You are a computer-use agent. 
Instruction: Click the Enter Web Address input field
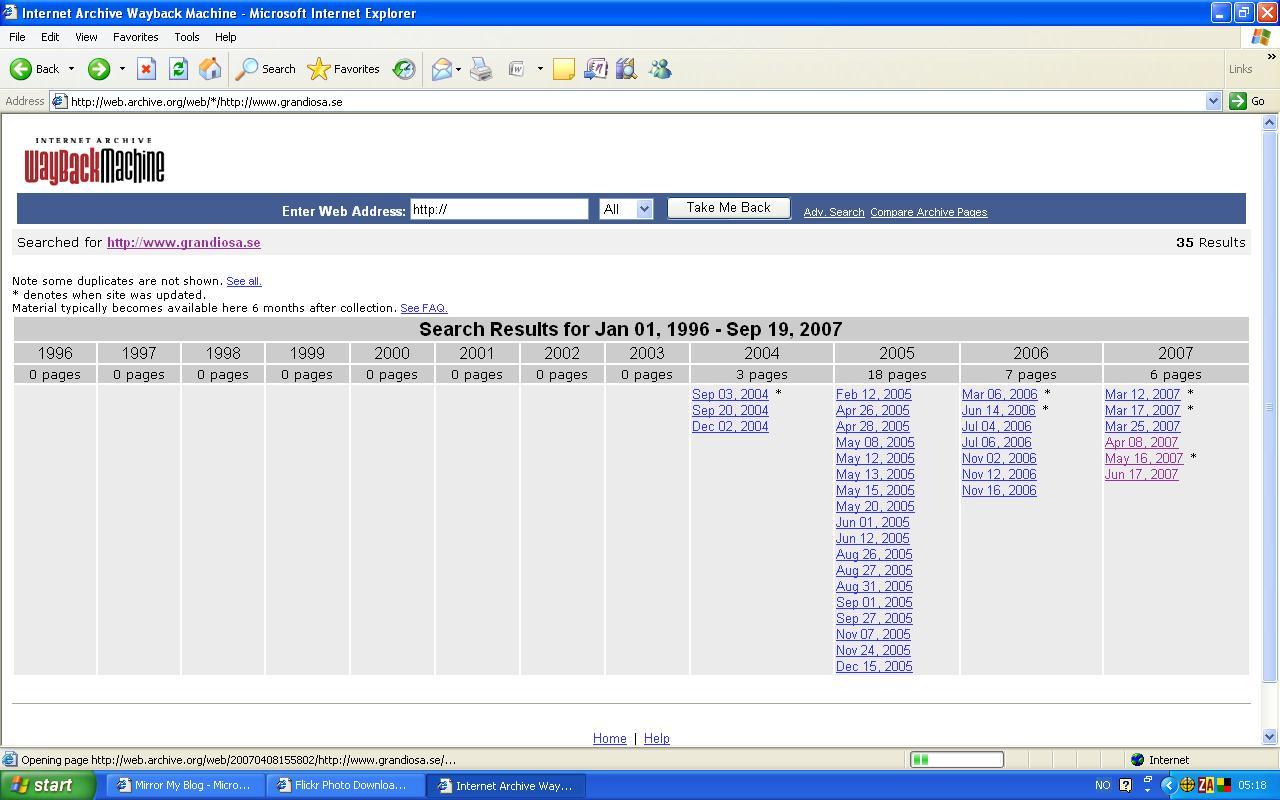[x=499, y=209]
